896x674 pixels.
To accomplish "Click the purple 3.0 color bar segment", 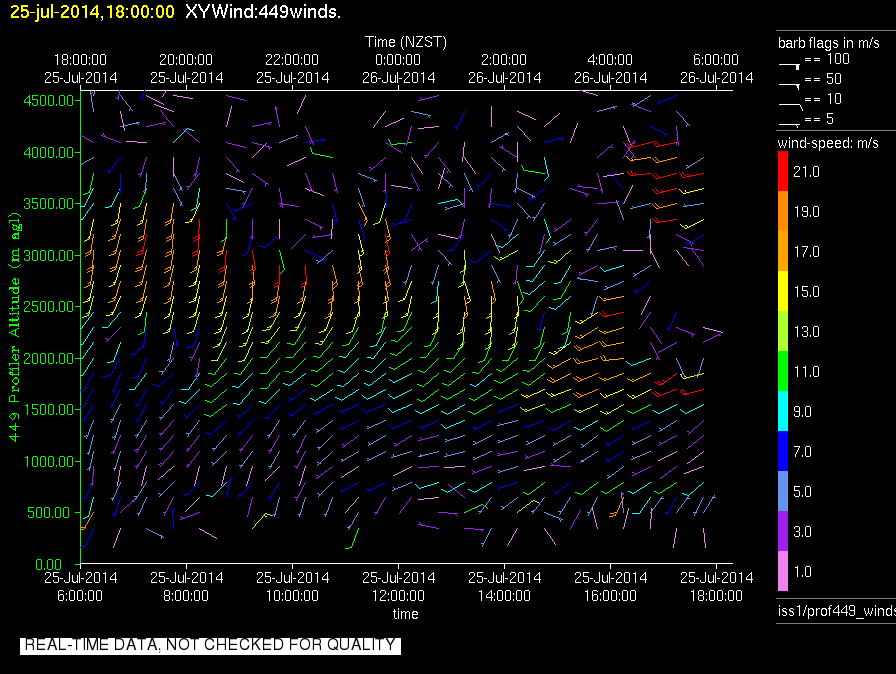I will coord(783,531).
